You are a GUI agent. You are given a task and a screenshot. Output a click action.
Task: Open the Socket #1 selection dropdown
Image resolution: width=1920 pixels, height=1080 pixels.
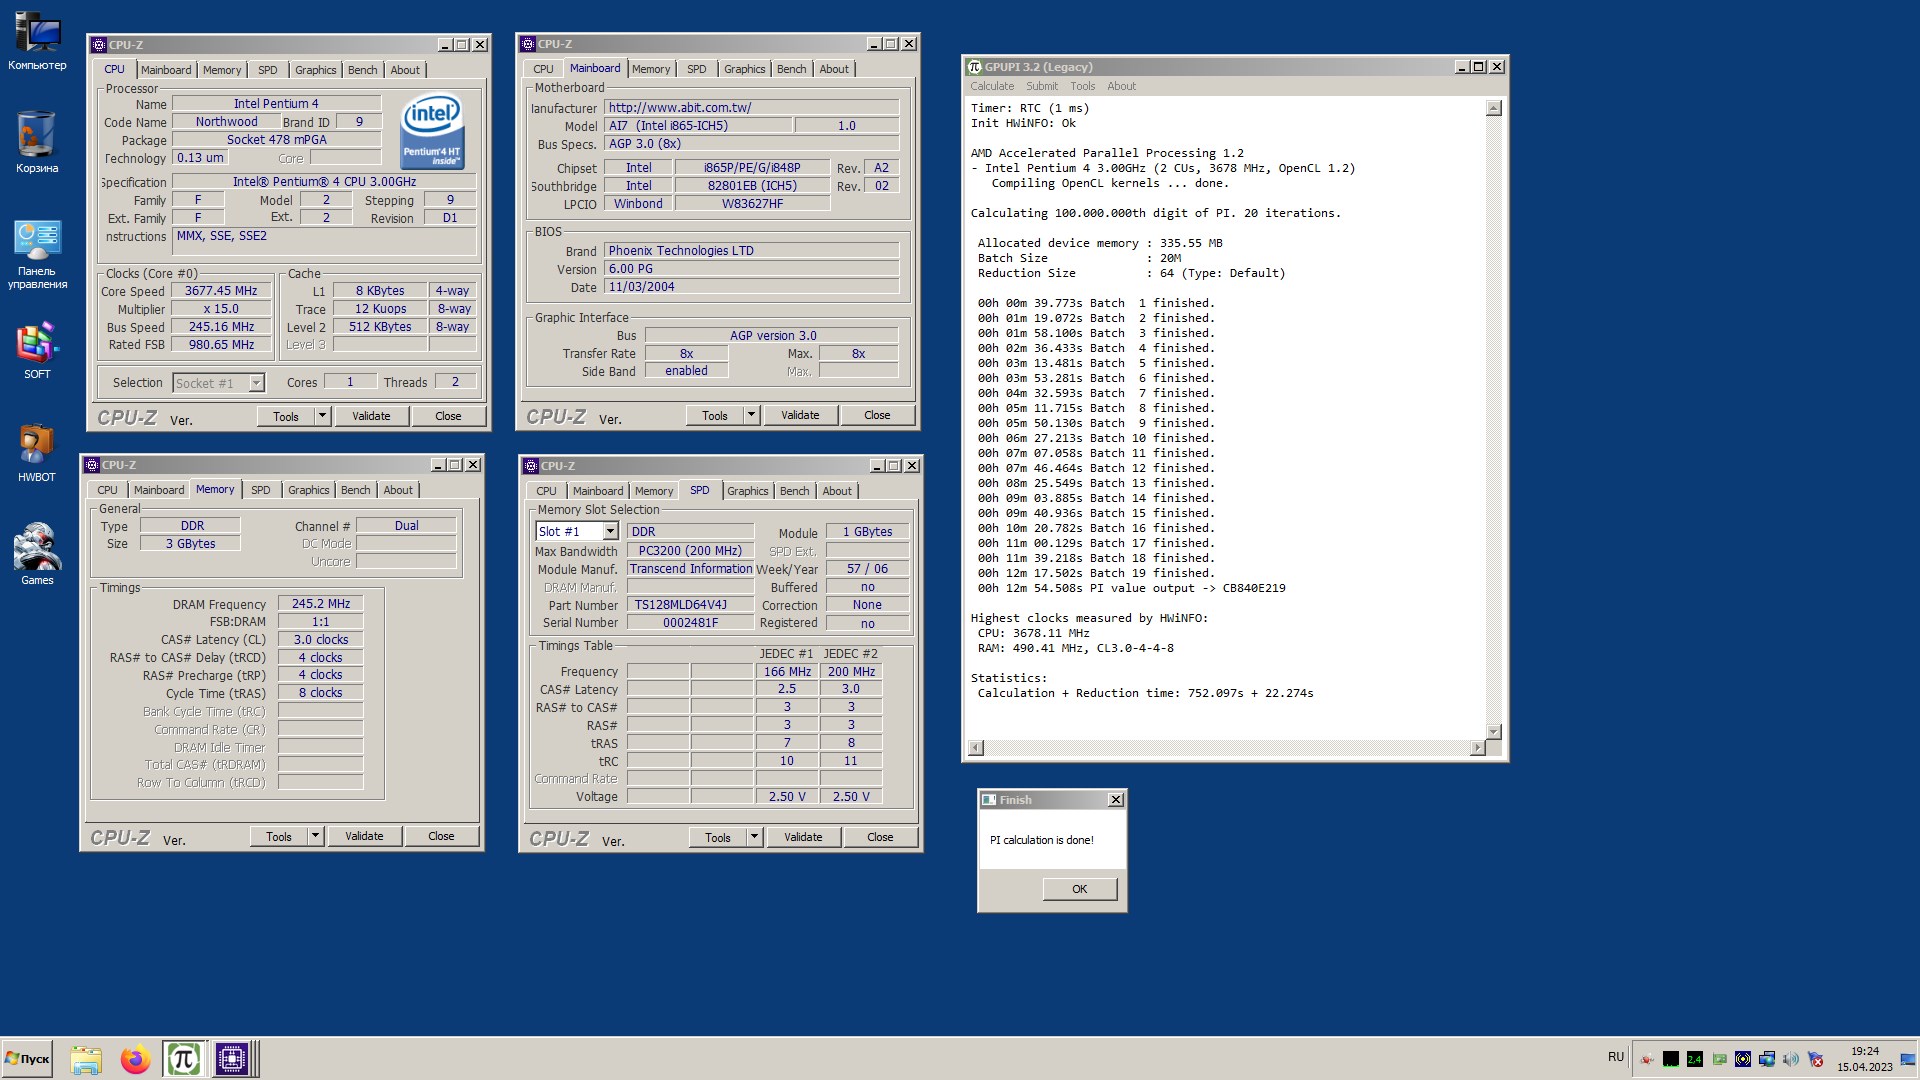click(x=256, y=383)
